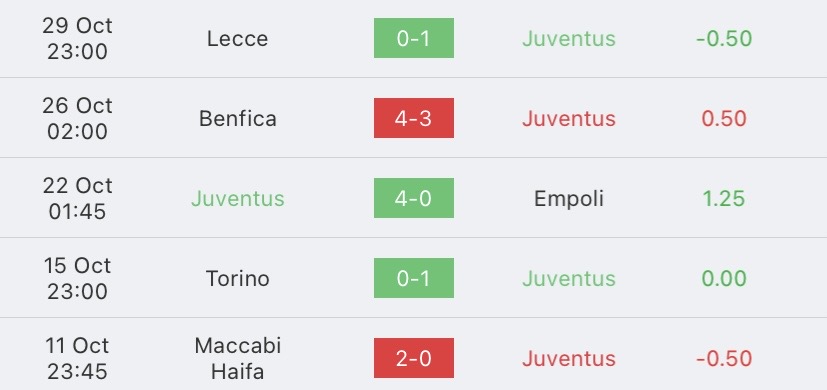Viewport: 827px width, 390px height.
Task: Open the Lecce 0-1 score badge
Action: (414, 38)
